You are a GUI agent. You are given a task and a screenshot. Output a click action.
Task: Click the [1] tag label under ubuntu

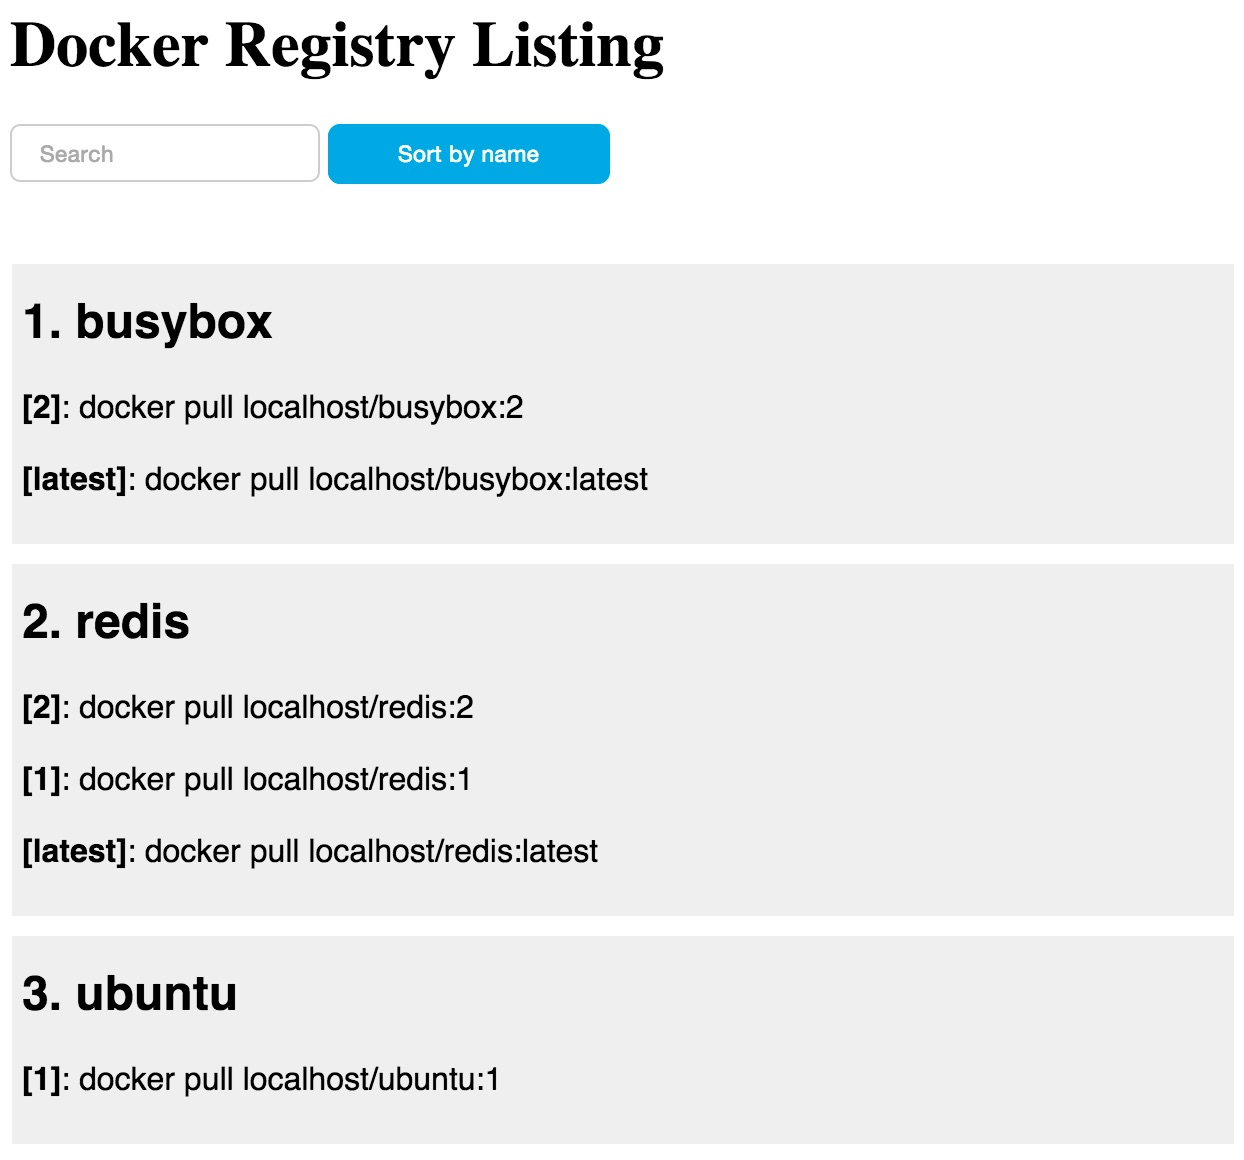point(41,1080)
